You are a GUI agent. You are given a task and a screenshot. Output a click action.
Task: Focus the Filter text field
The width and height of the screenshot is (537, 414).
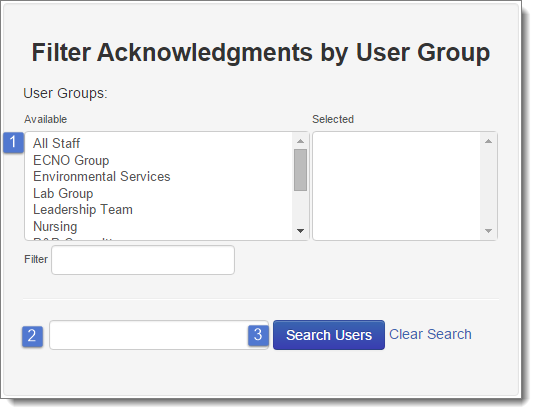[143, 260]
